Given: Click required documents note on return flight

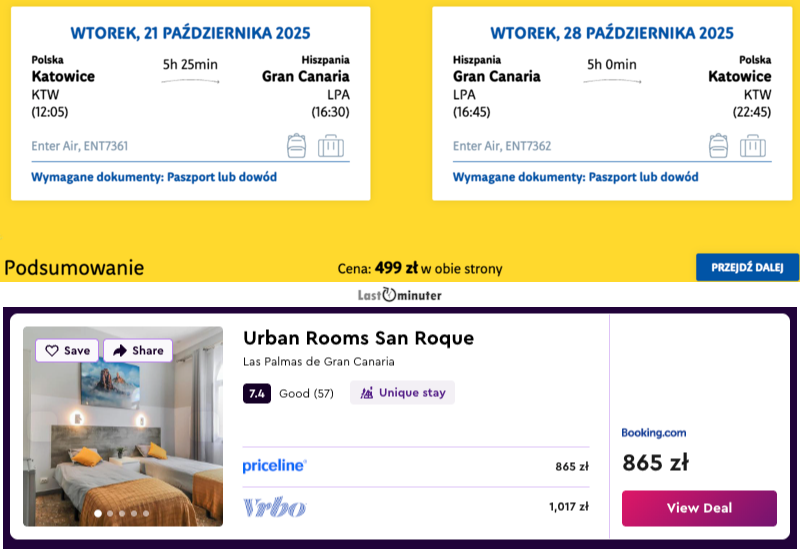Looking at the screenshot, I should [575, 177].
